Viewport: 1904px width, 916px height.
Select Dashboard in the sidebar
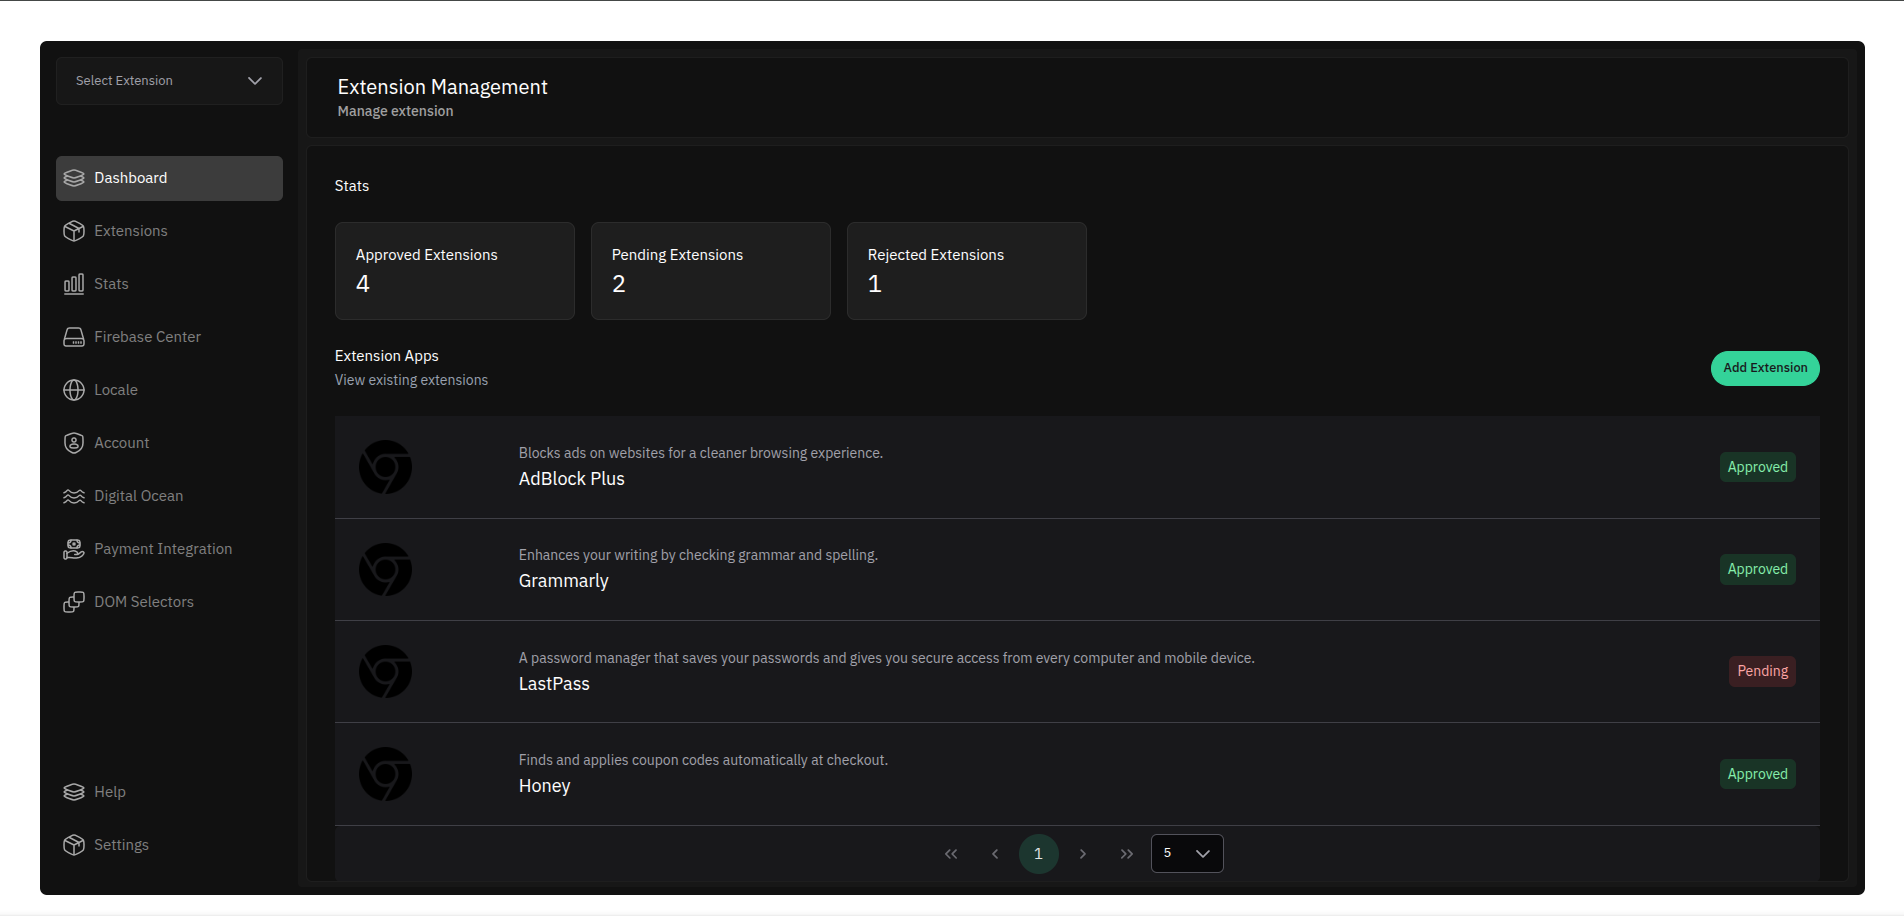click(169, 178)
